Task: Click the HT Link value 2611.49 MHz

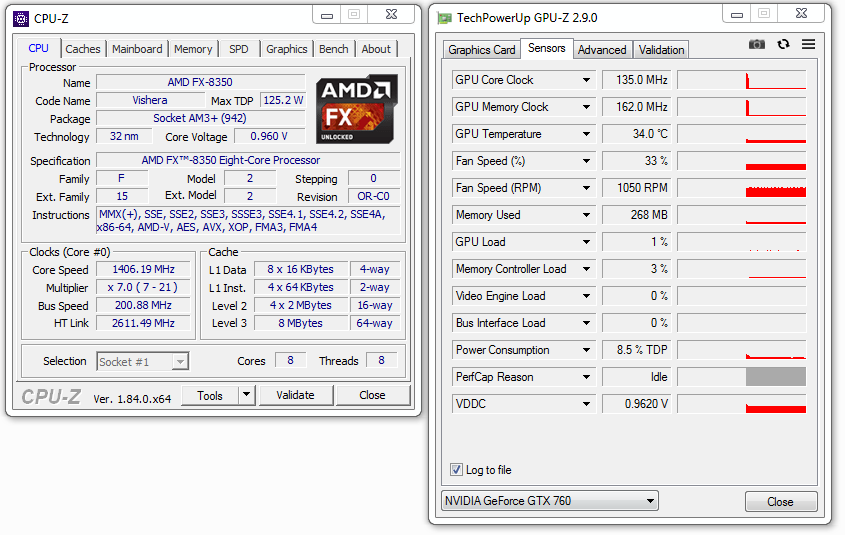Action: click(143, 323)
